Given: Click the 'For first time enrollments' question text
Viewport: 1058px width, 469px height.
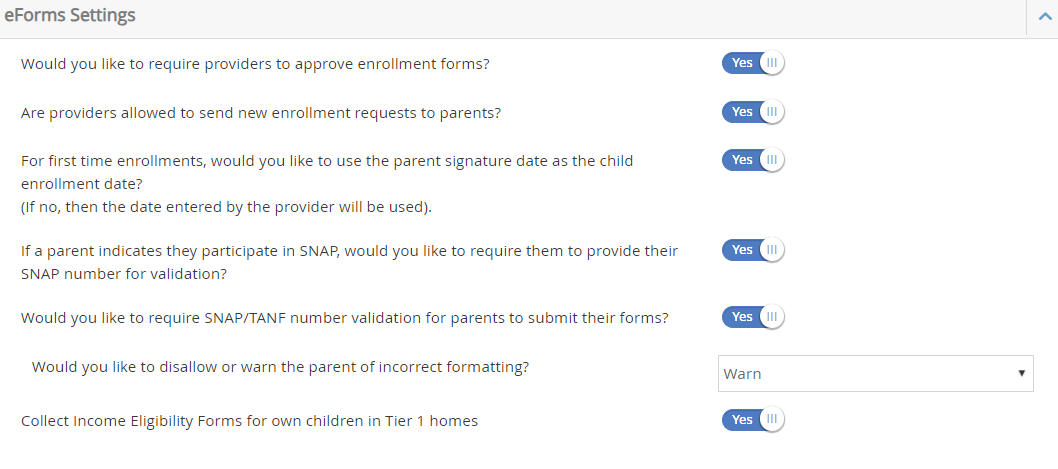Looking at the screenshot, I should (x=326, y=161).
